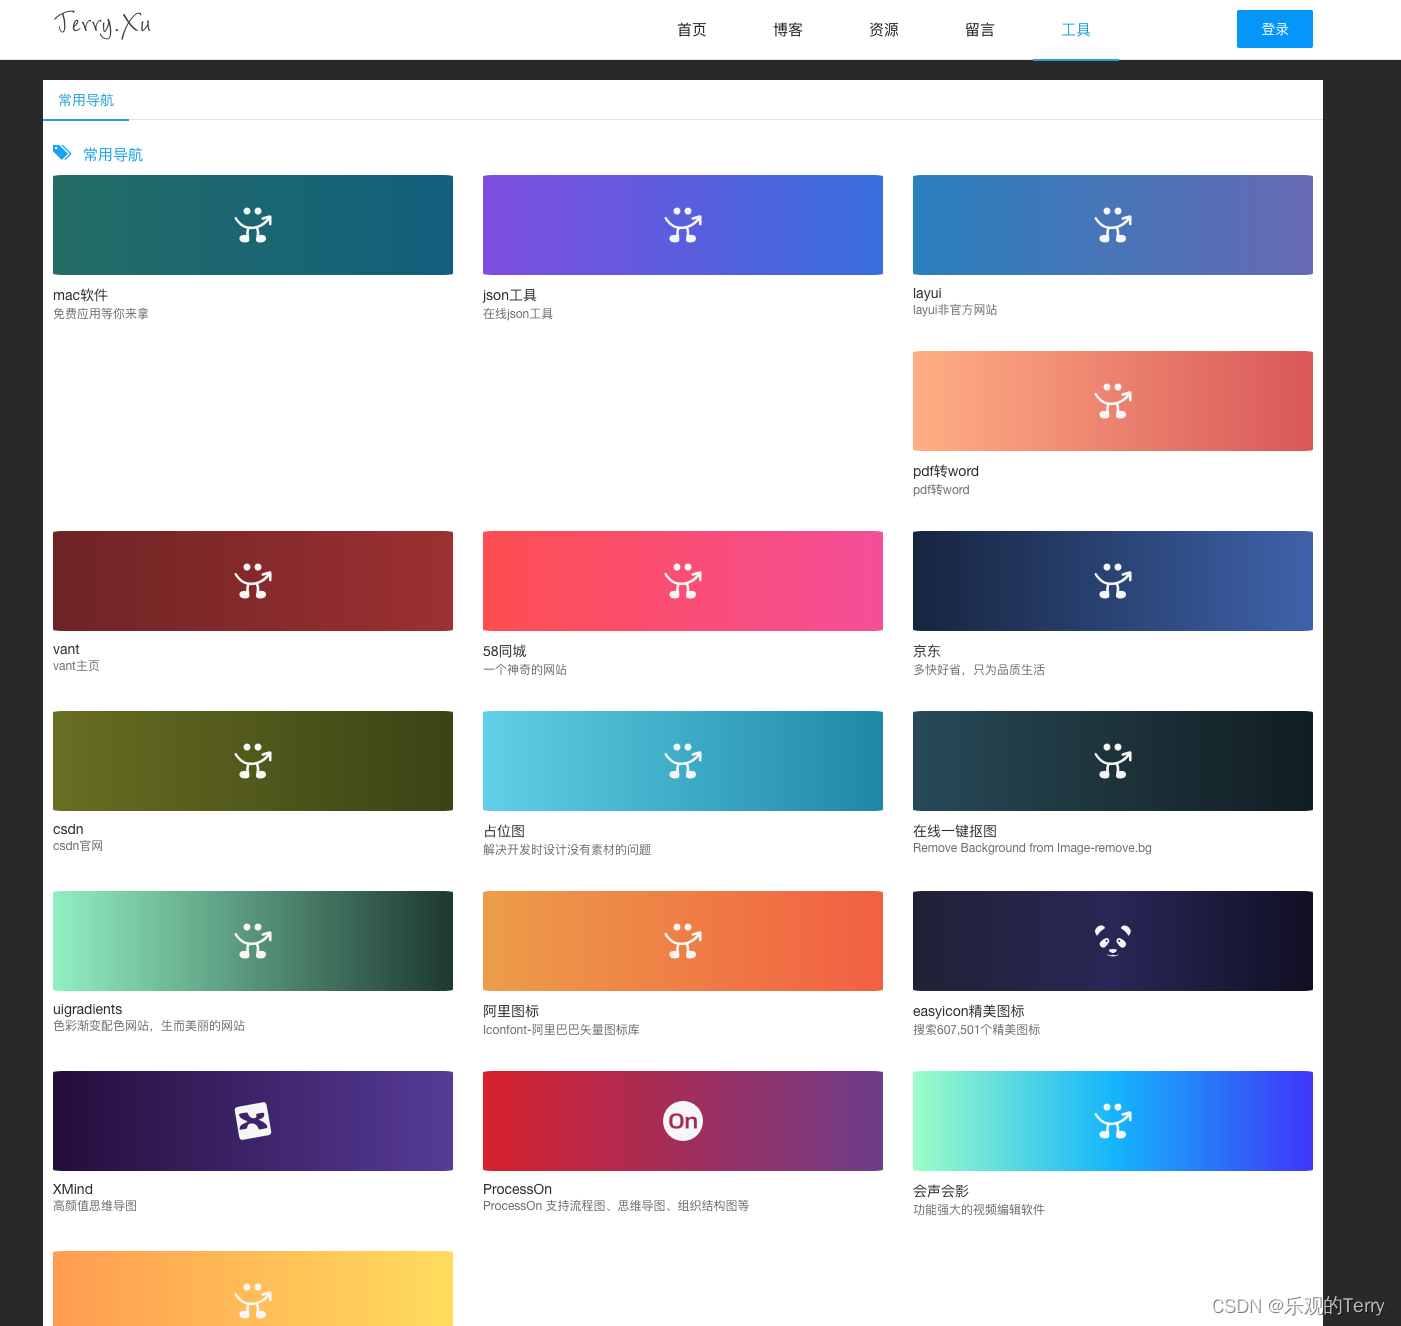Open the layui title link
Screen dimensions: 1401x1326
tap(927, 293)
